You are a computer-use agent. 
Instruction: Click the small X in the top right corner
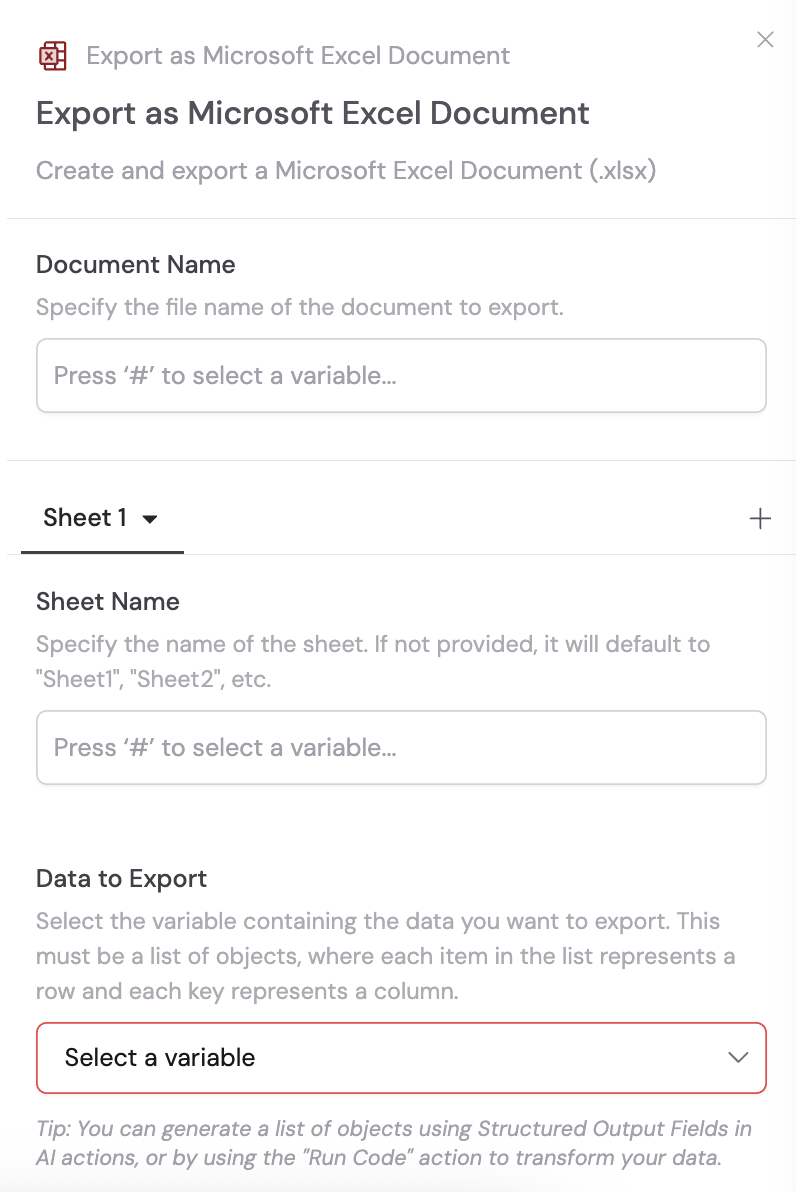coord(765,40)
